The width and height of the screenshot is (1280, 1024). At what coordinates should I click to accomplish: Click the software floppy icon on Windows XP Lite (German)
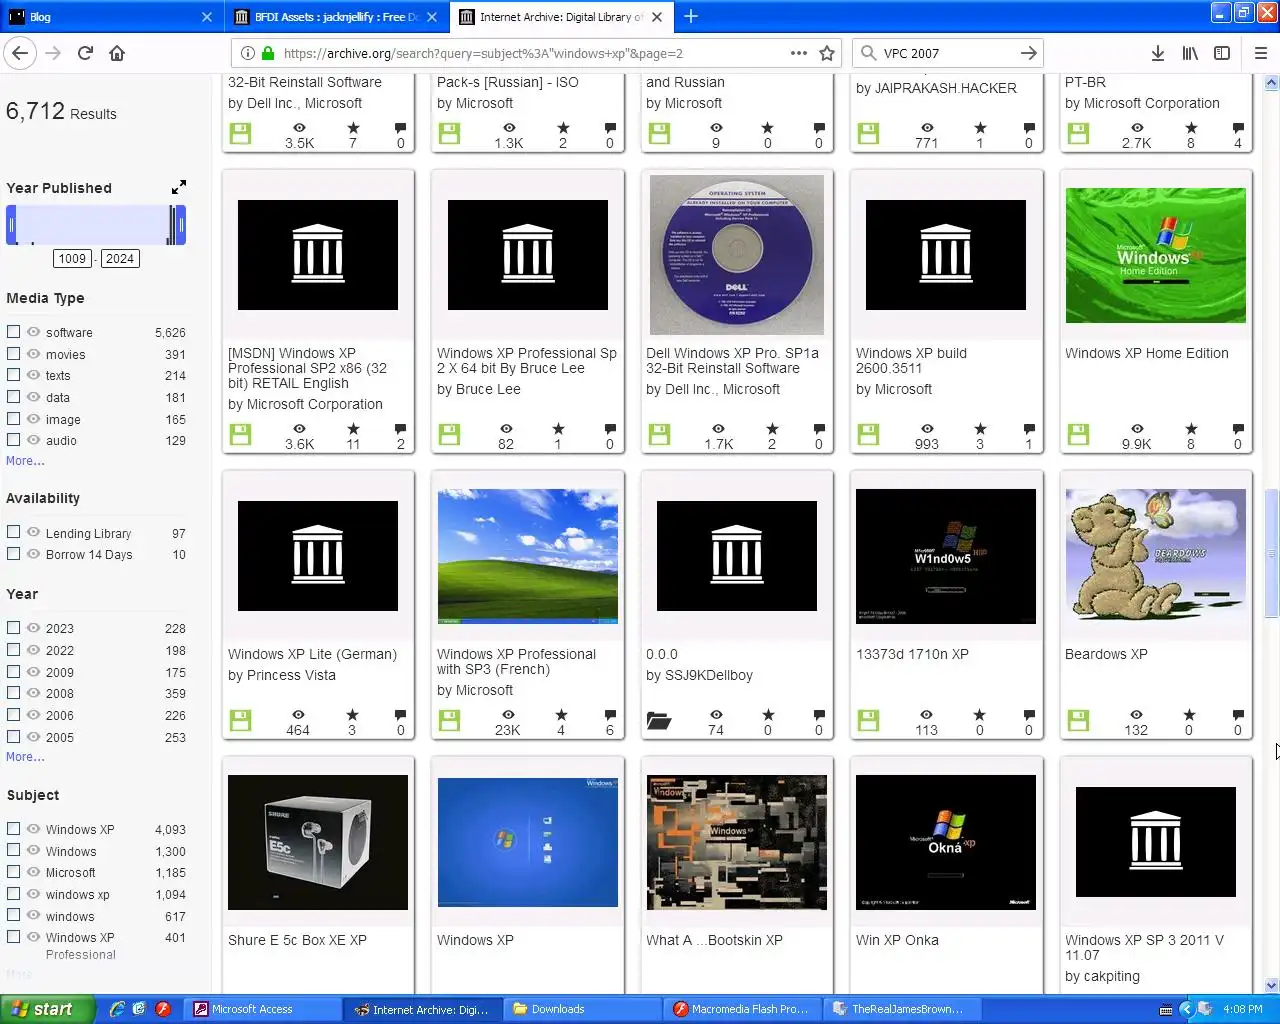[240, 720]
